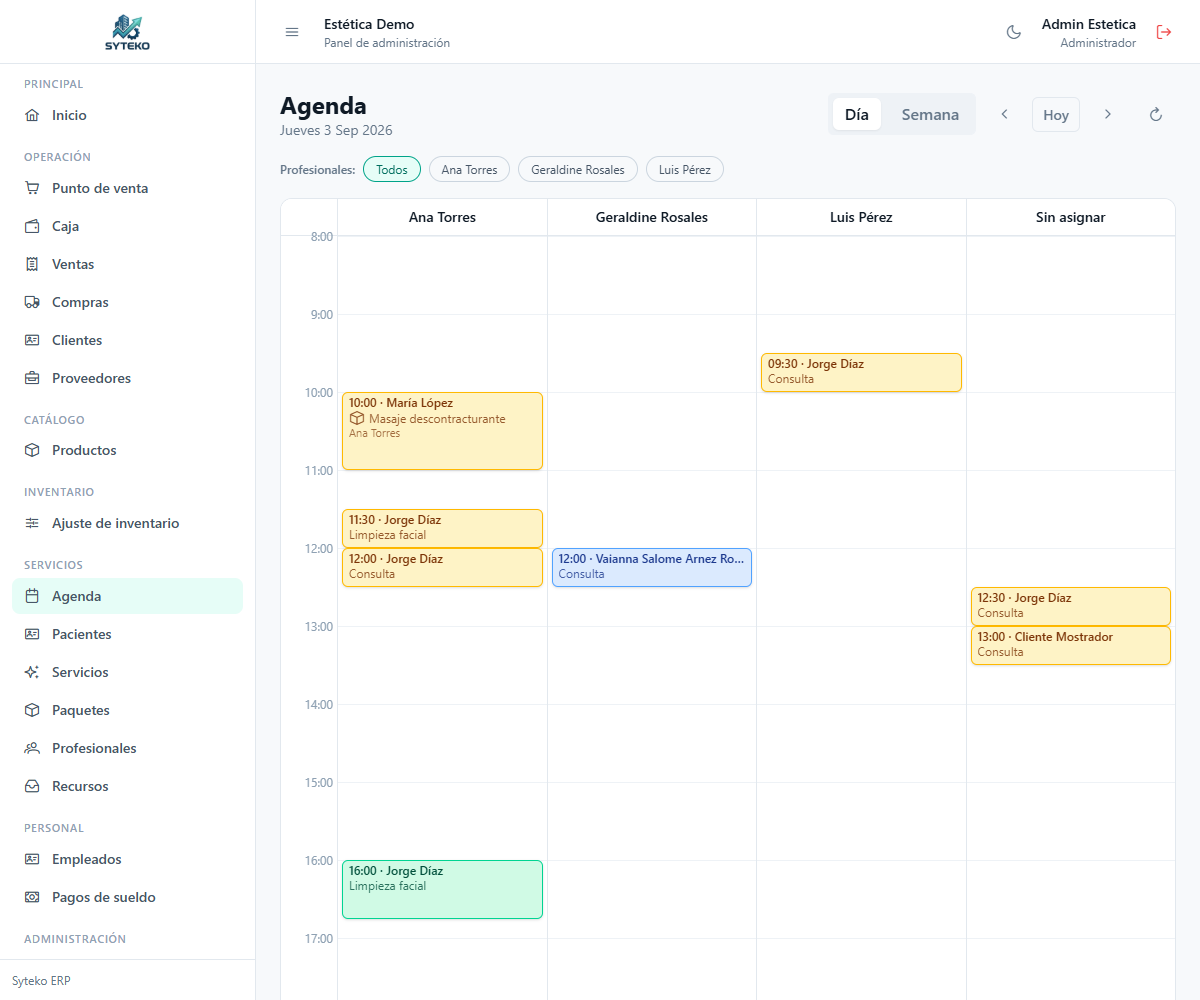The height and width of the screenshot is (1000, 1200).
Task: Go to previous day arrow
Action: coord(1004,114)
